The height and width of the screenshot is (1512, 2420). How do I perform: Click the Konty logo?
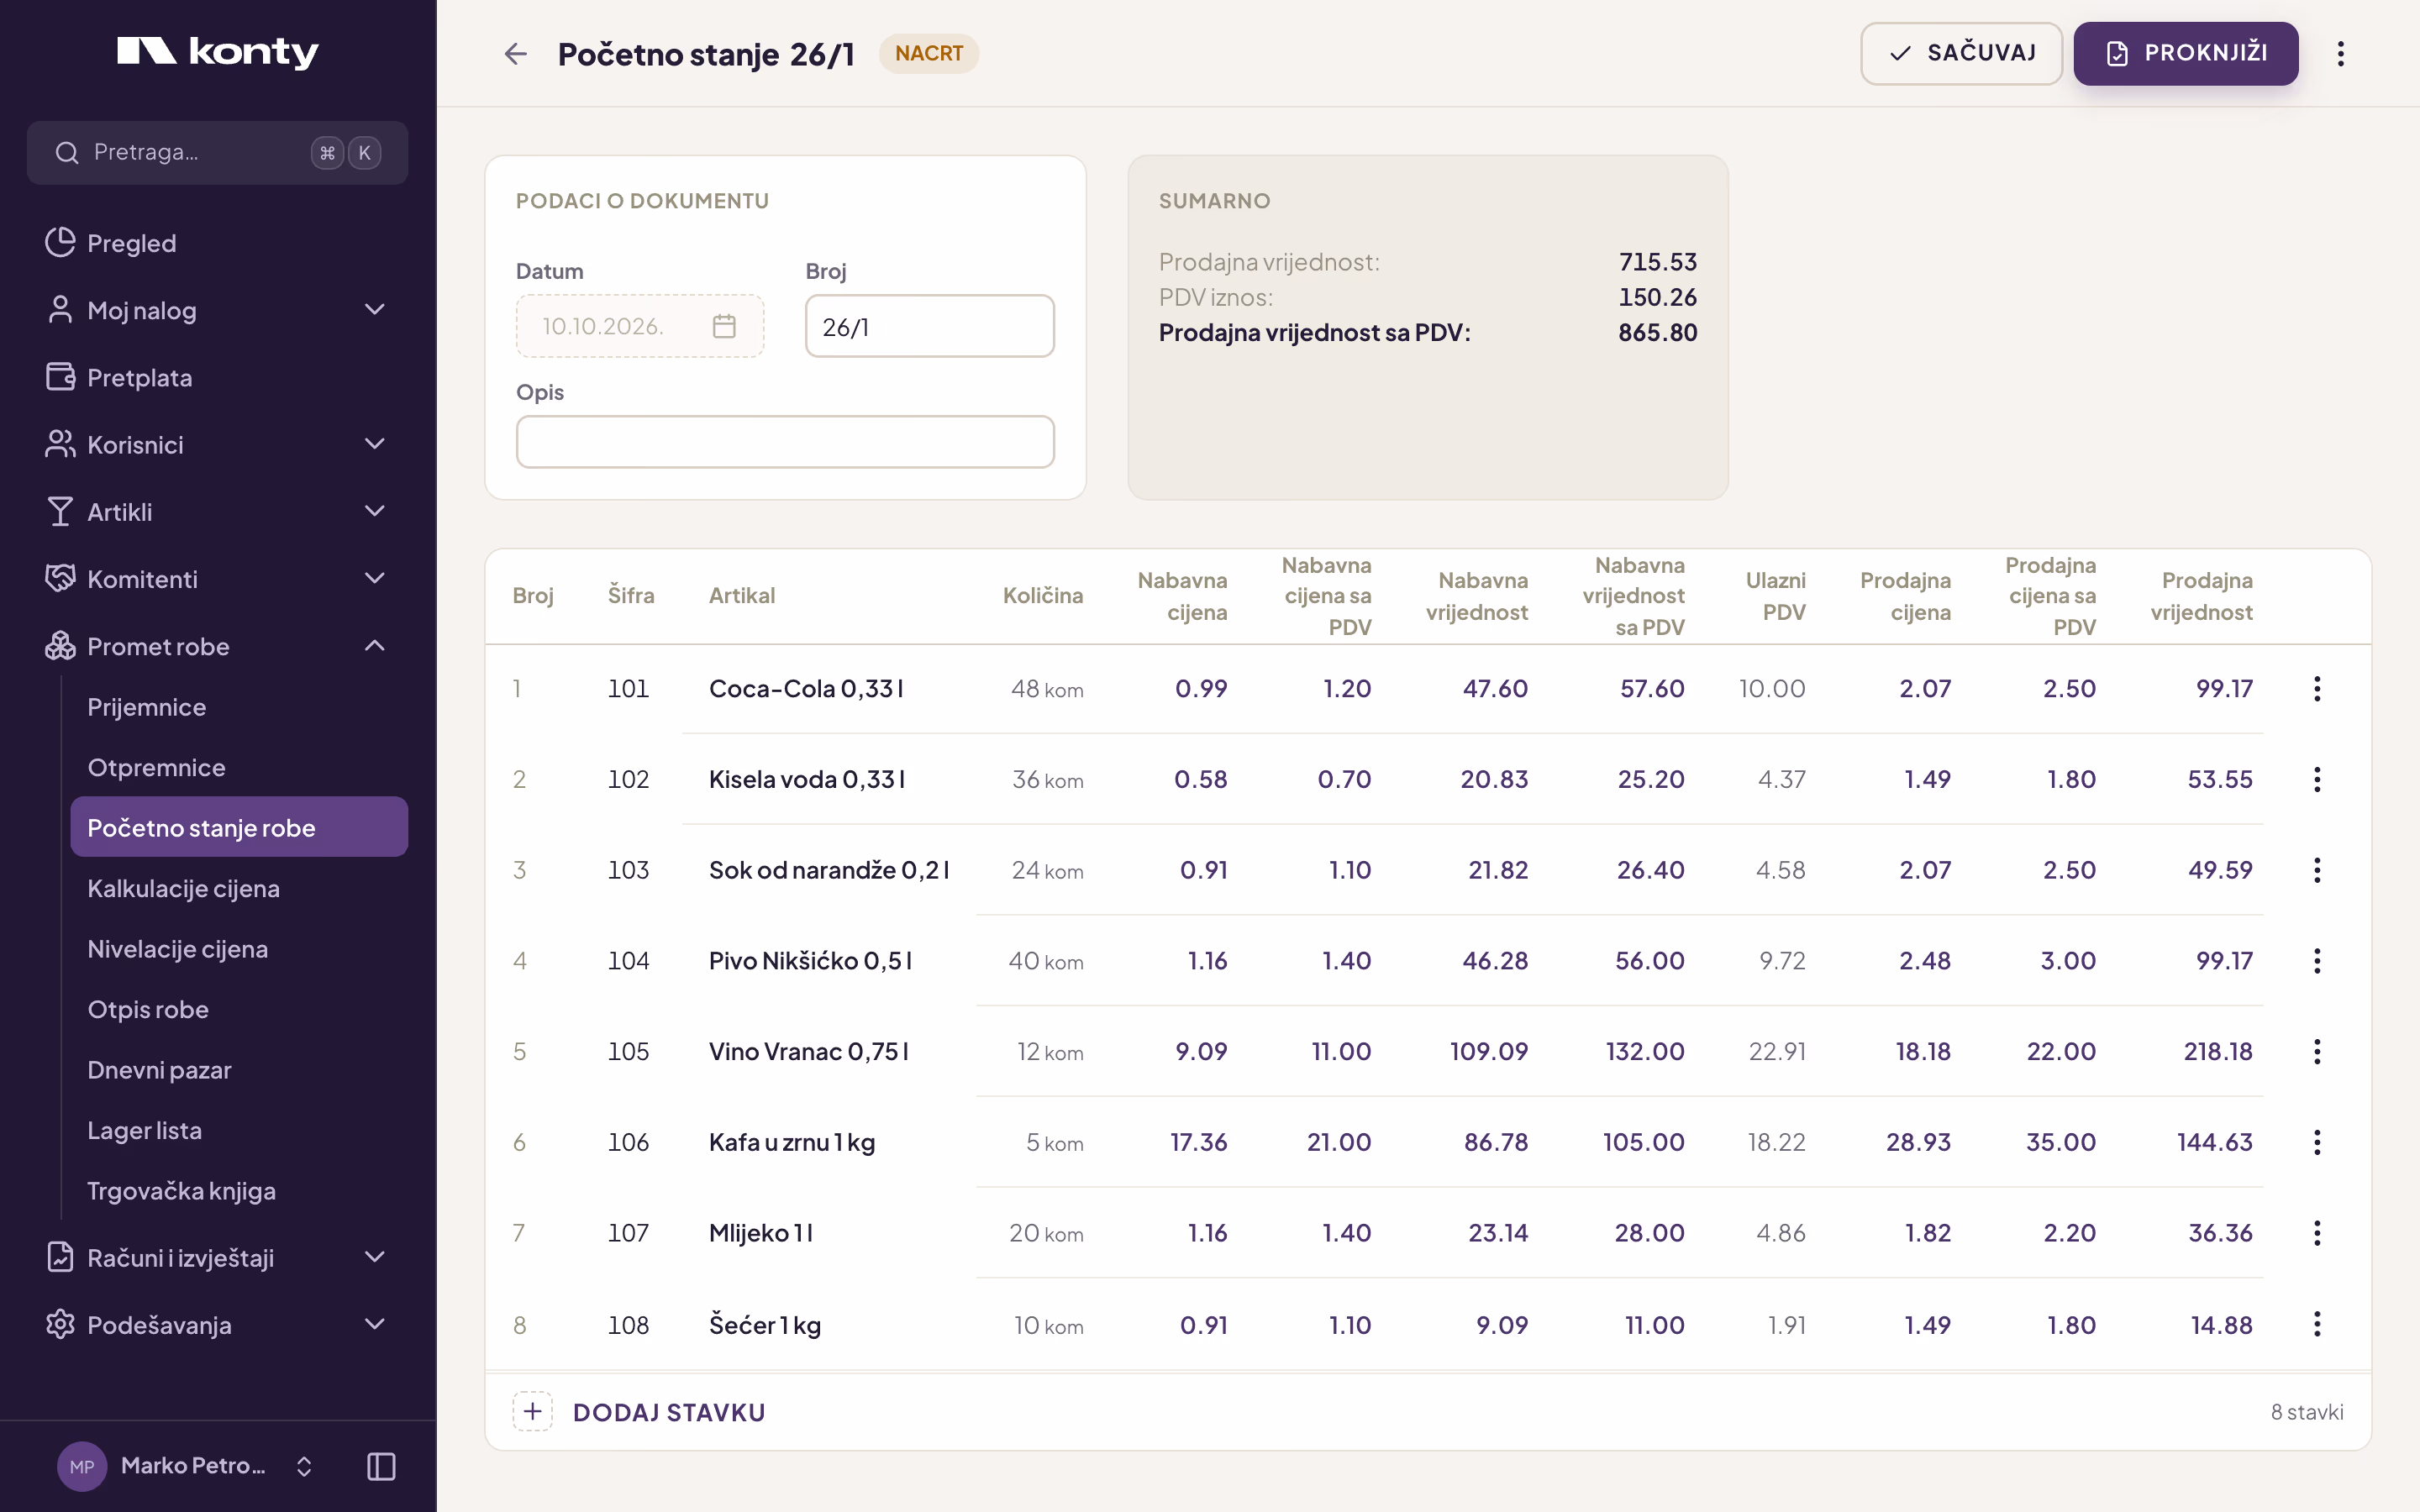[x=217, y=51]
